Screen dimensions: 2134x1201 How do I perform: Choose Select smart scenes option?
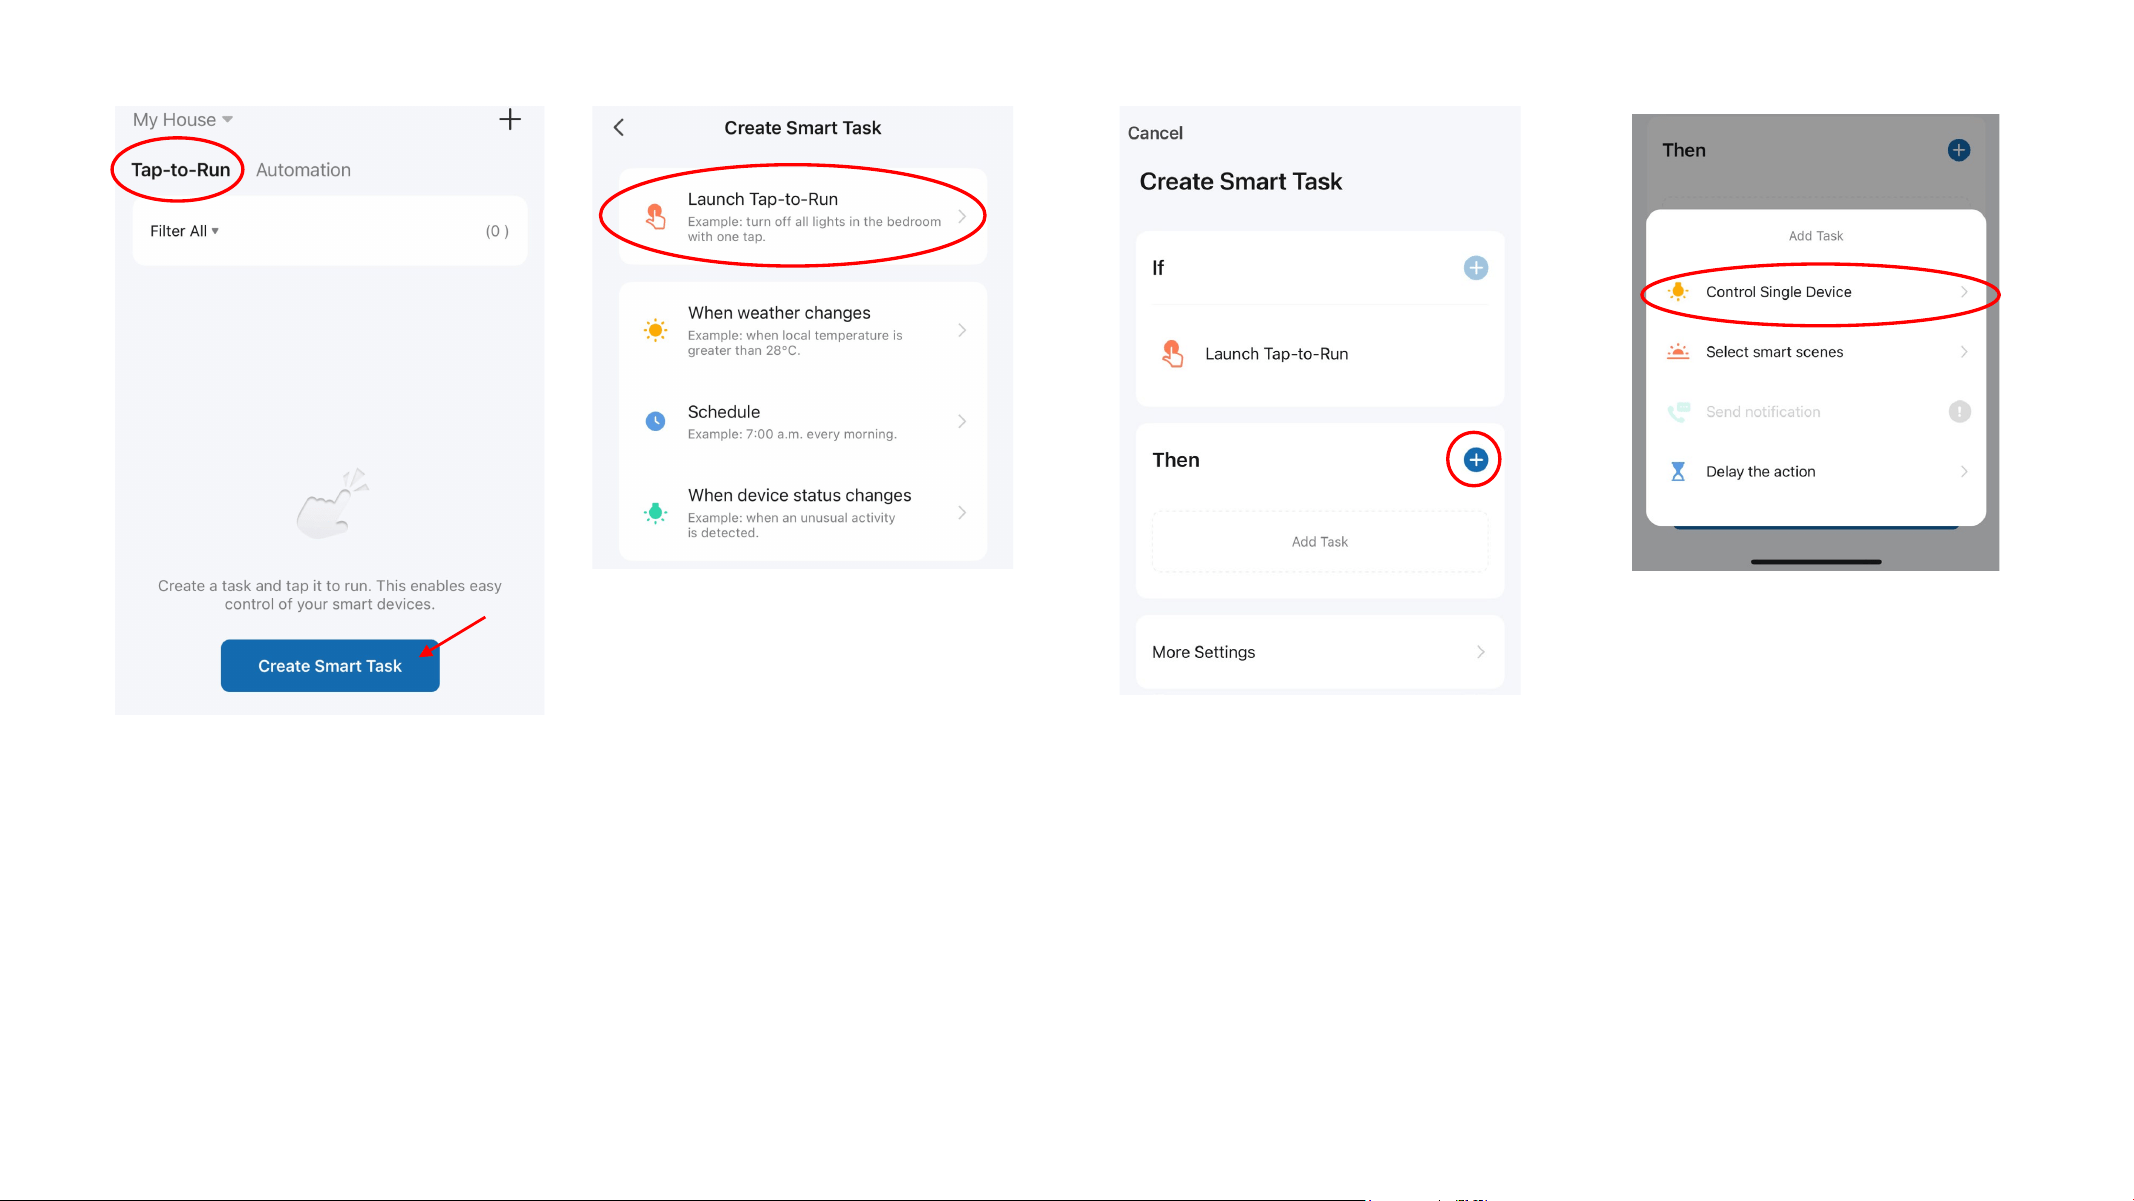coord(1816,352)
